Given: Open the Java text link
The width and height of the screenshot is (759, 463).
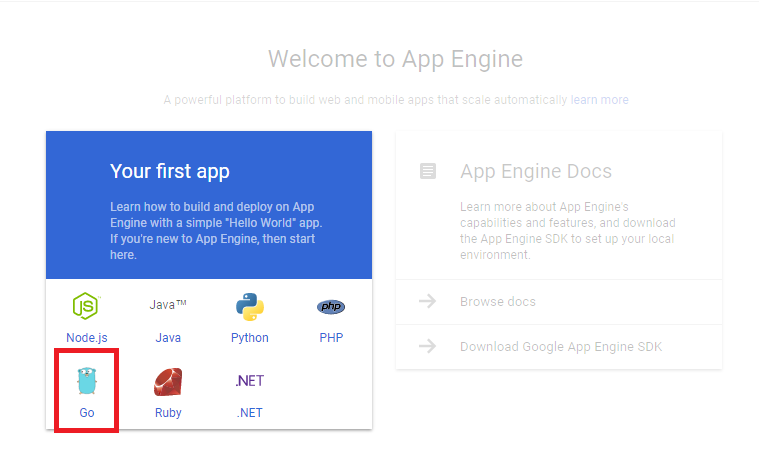Looking at the screenshot, I should 168,338.
